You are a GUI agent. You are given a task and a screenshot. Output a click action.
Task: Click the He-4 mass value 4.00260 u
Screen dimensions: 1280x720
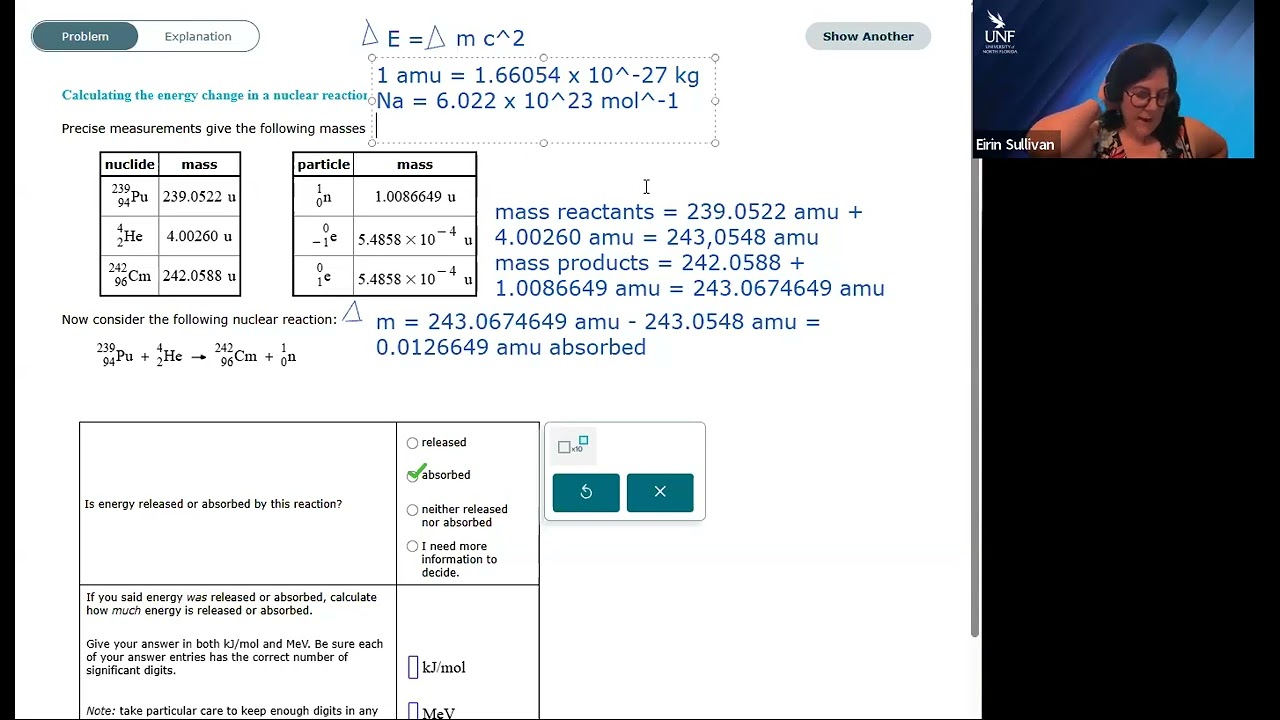pyautogui.click(x=199, y=236)
